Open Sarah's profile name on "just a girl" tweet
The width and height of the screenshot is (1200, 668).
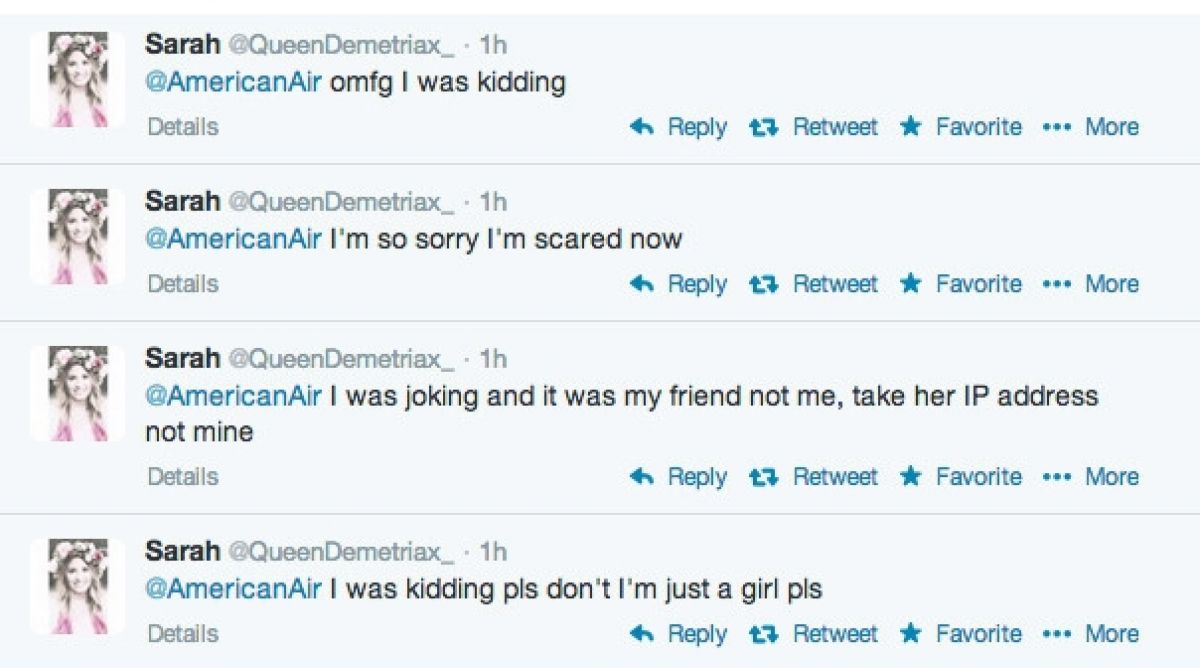click(182, 550)
